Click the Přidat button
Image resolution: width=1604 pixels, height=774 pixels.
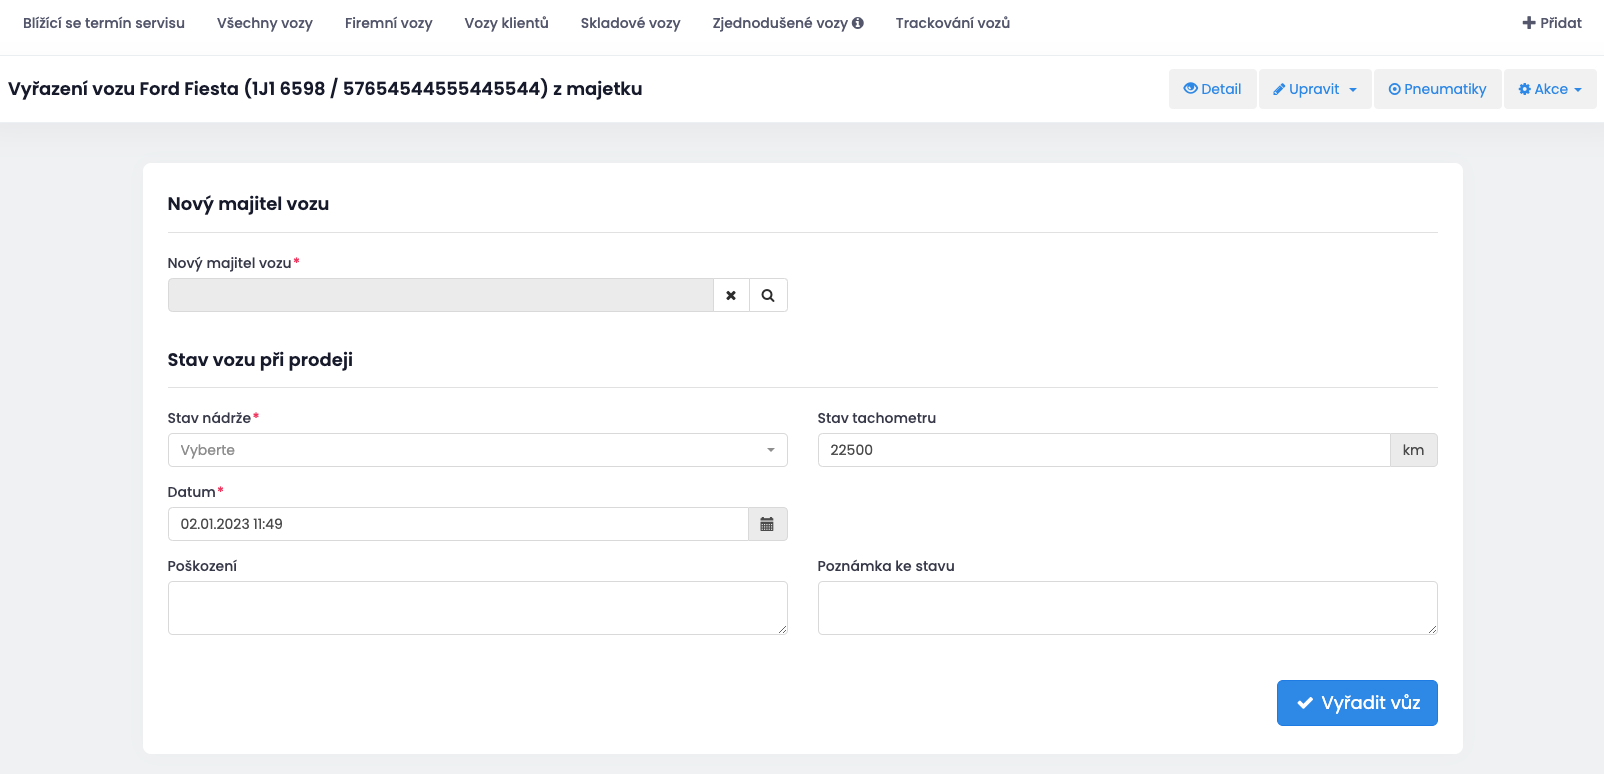click(1552, 23)
